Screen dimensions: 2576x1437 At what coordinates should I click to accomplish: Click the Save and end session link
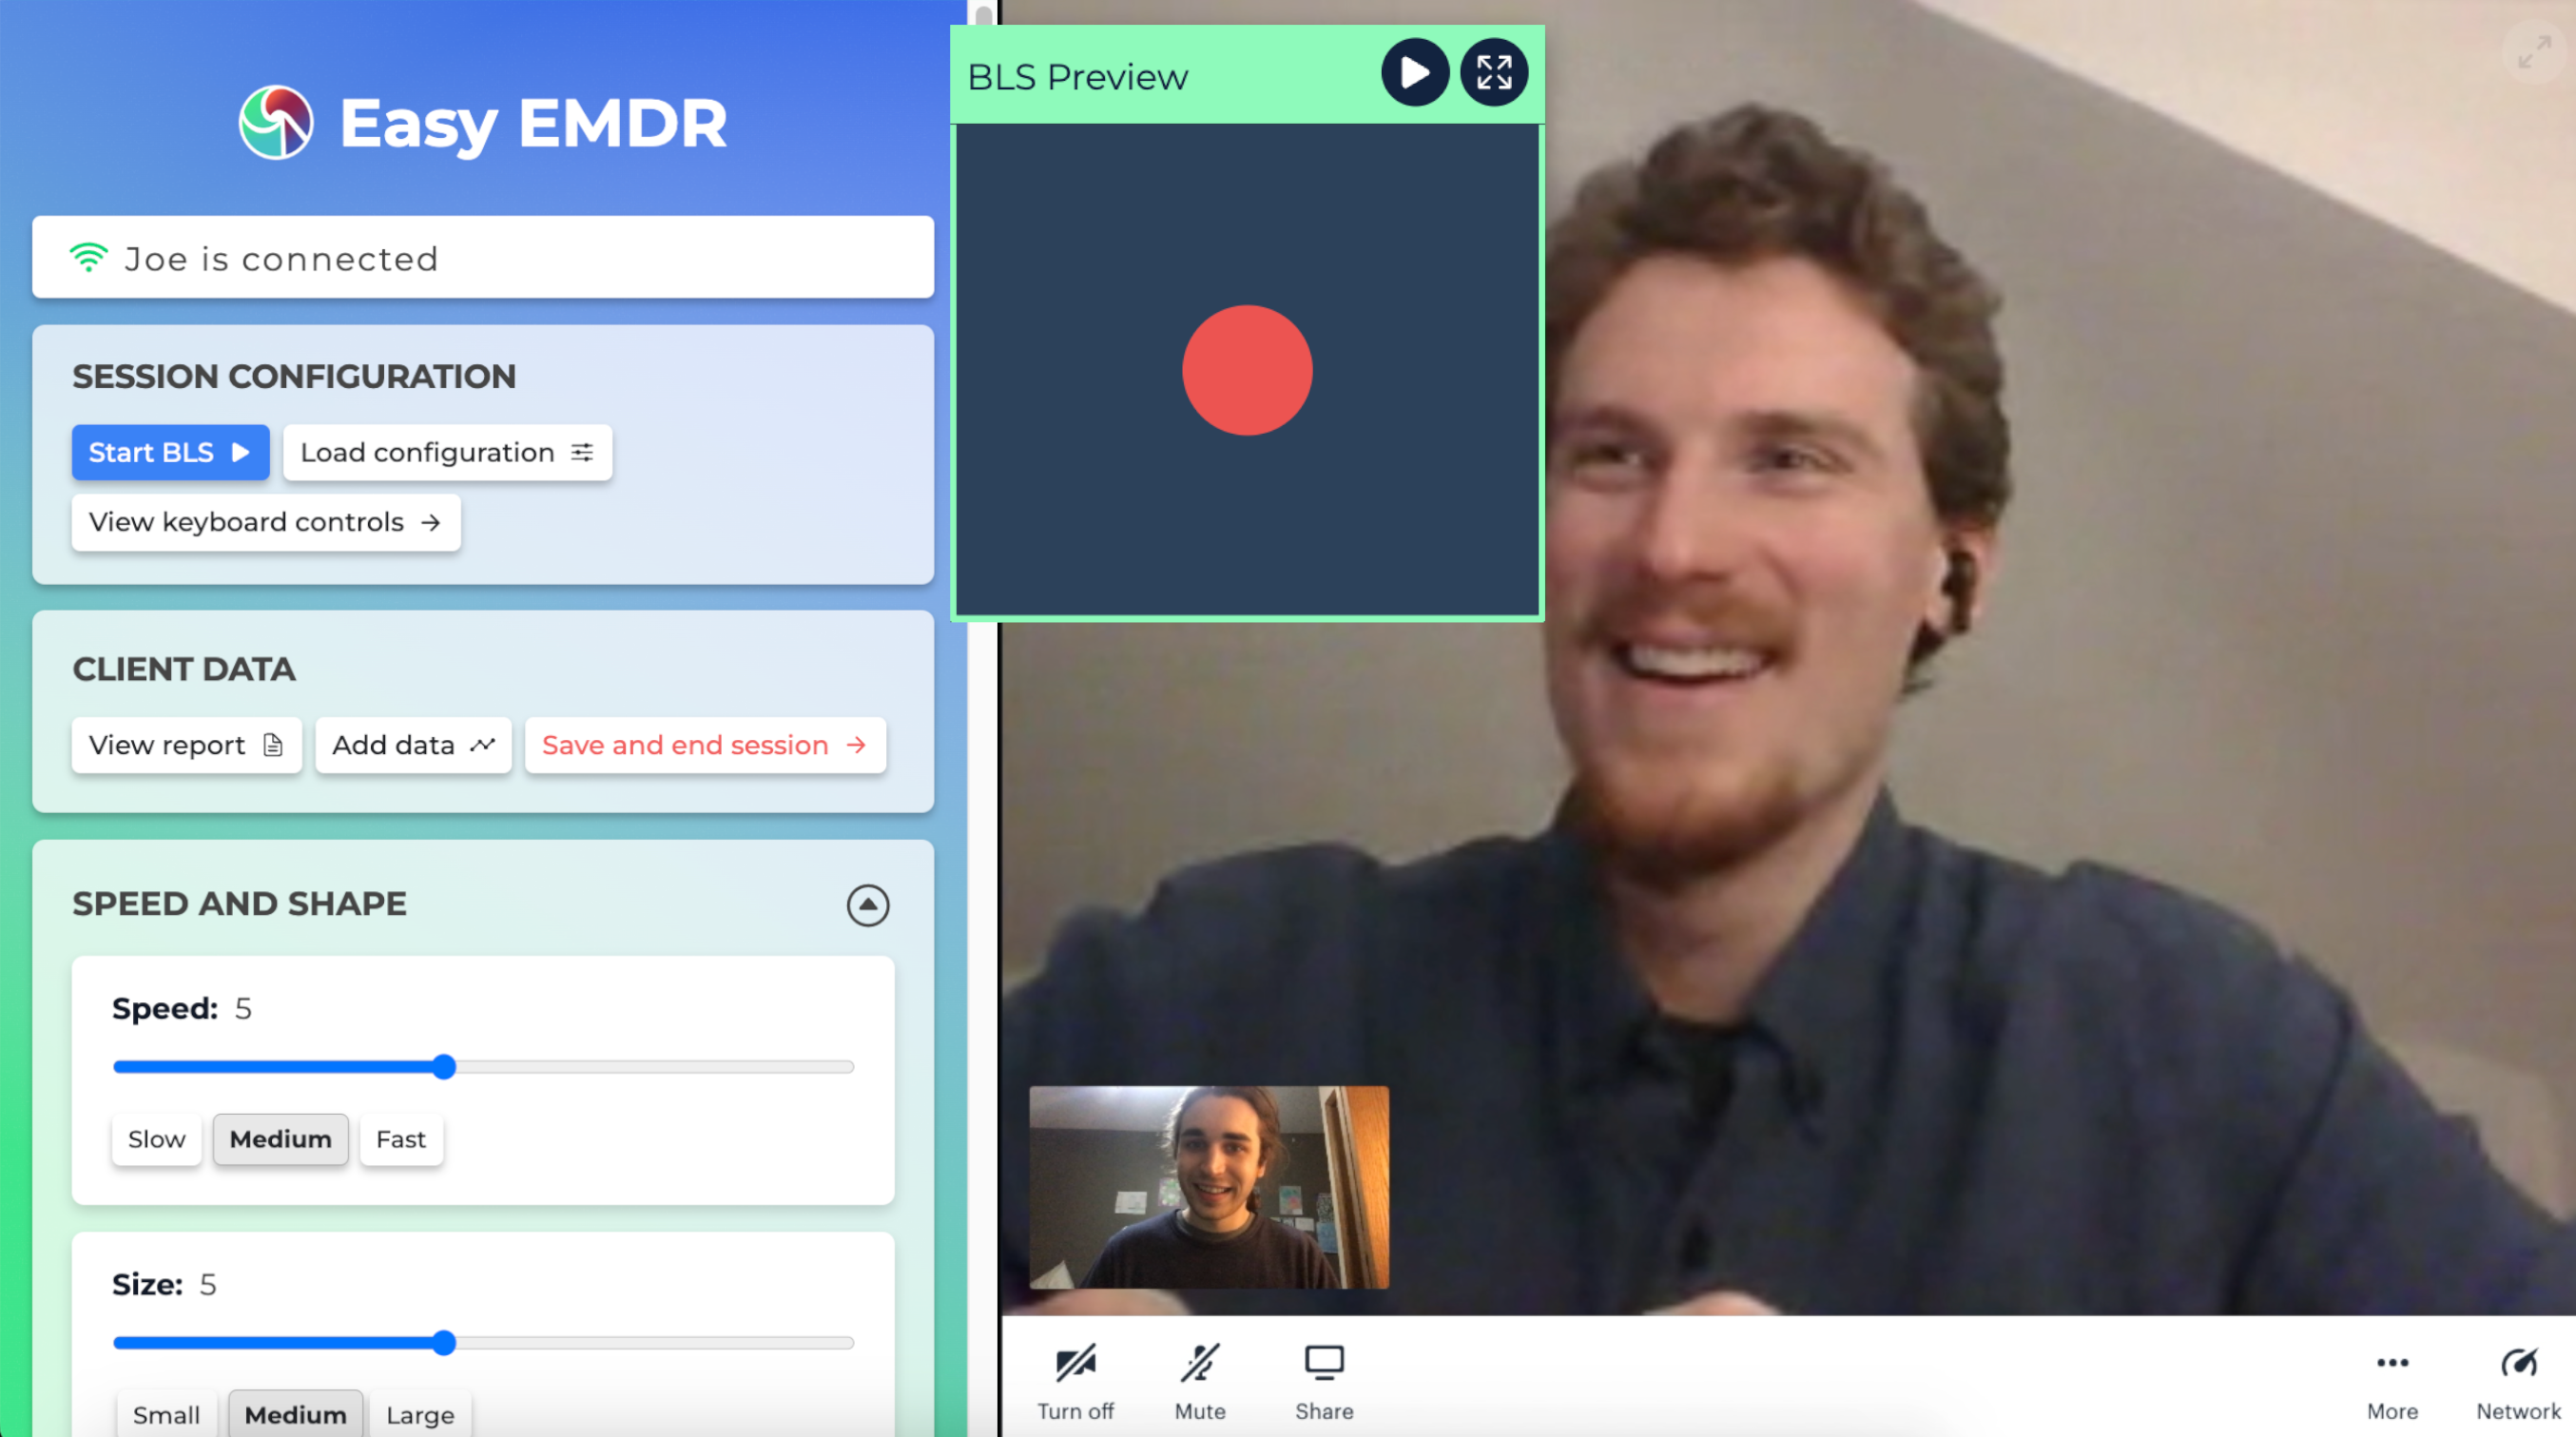click(x=703, y=744)
